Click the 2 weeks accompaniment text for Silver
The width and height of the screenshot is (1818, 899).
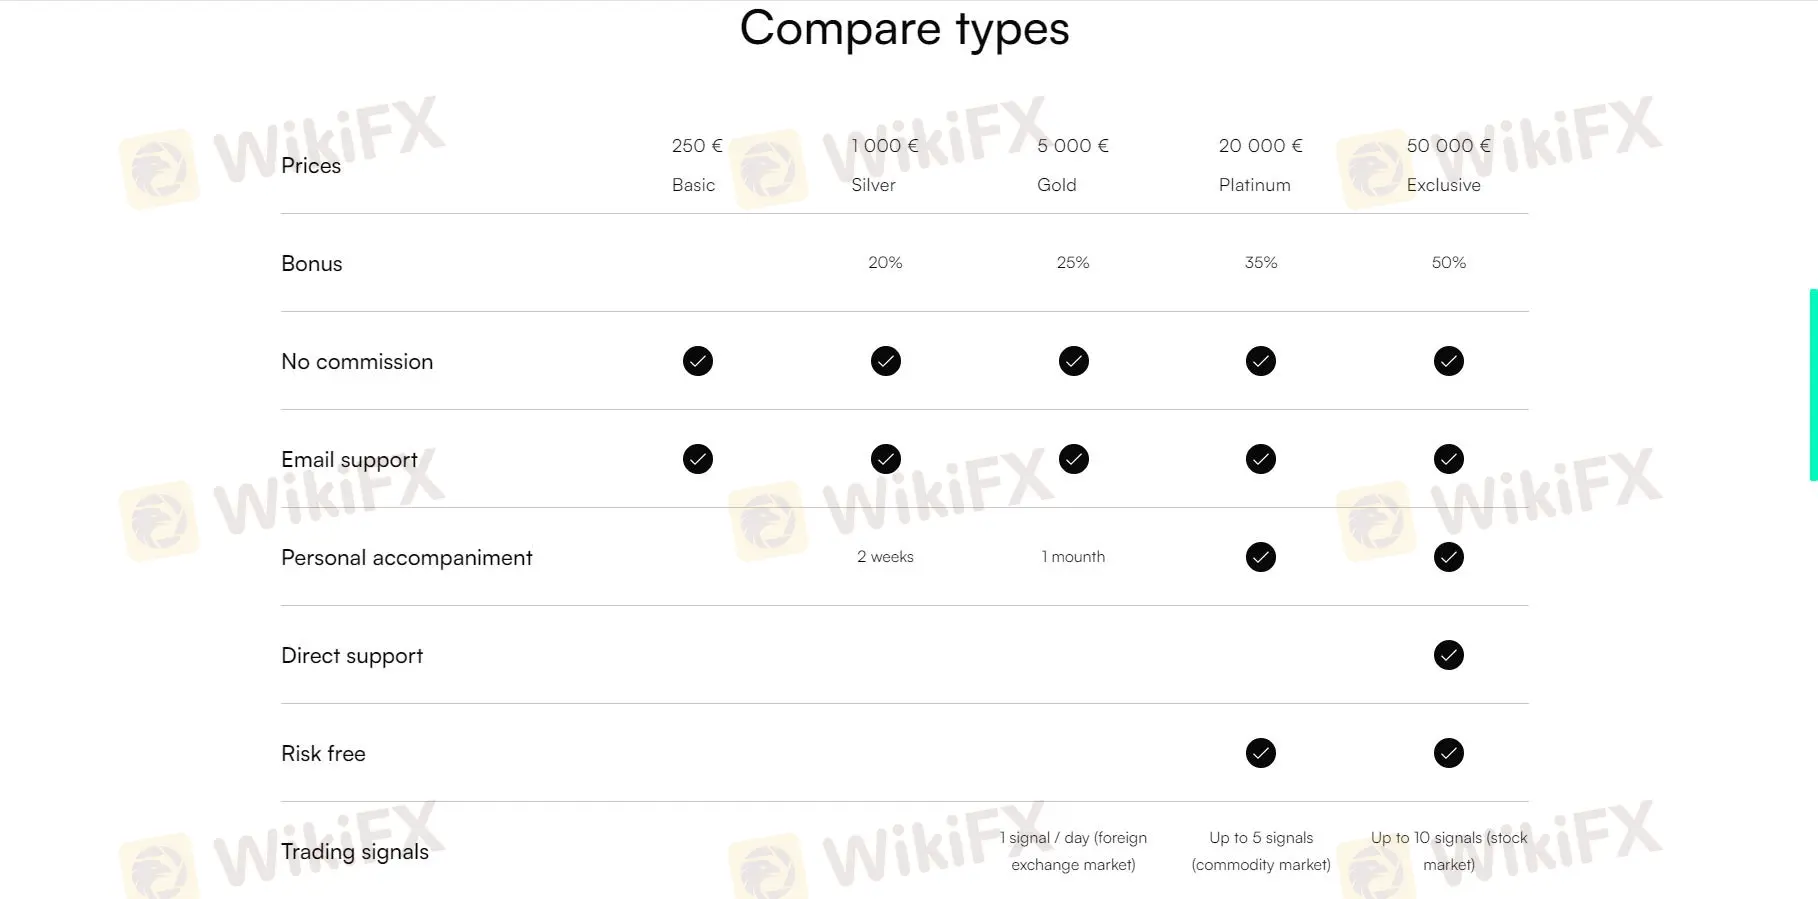click(885, 557)
